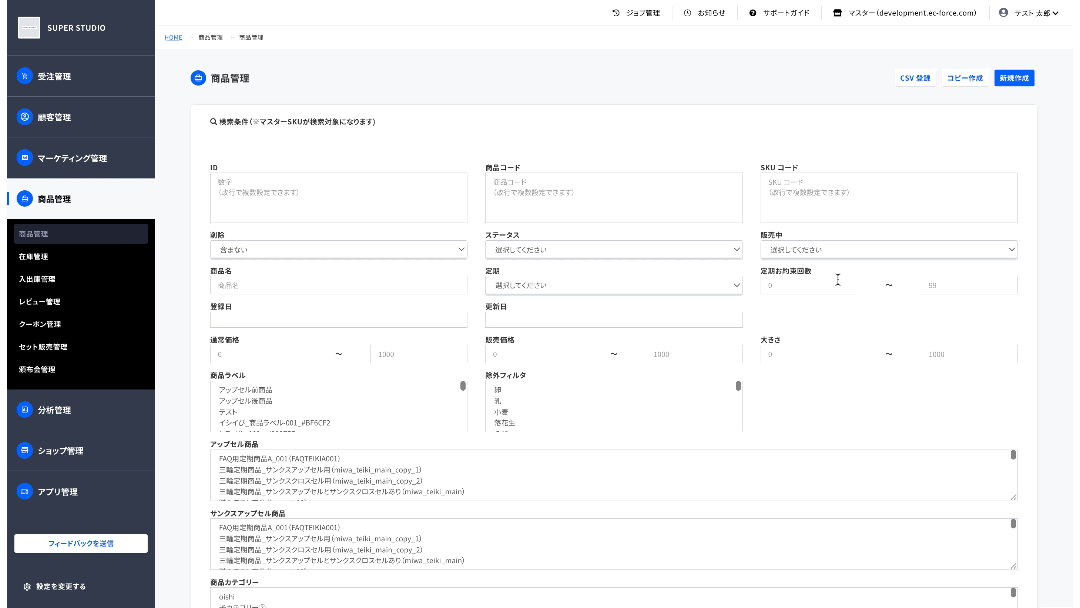The width and height of the screenshot is (1080, 608).
Task: Click the 除外フィルタ list scrollbar
Action: click(738, 386)
